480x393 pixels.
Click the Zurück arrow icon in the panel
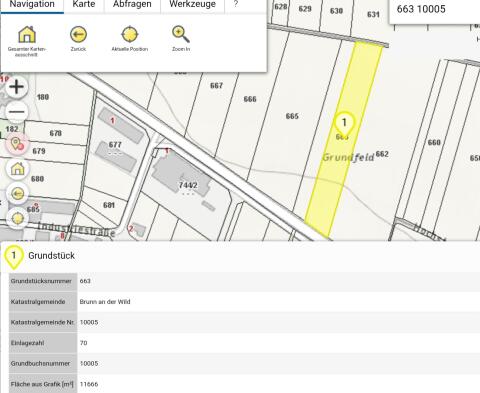(x=78, y=34)
